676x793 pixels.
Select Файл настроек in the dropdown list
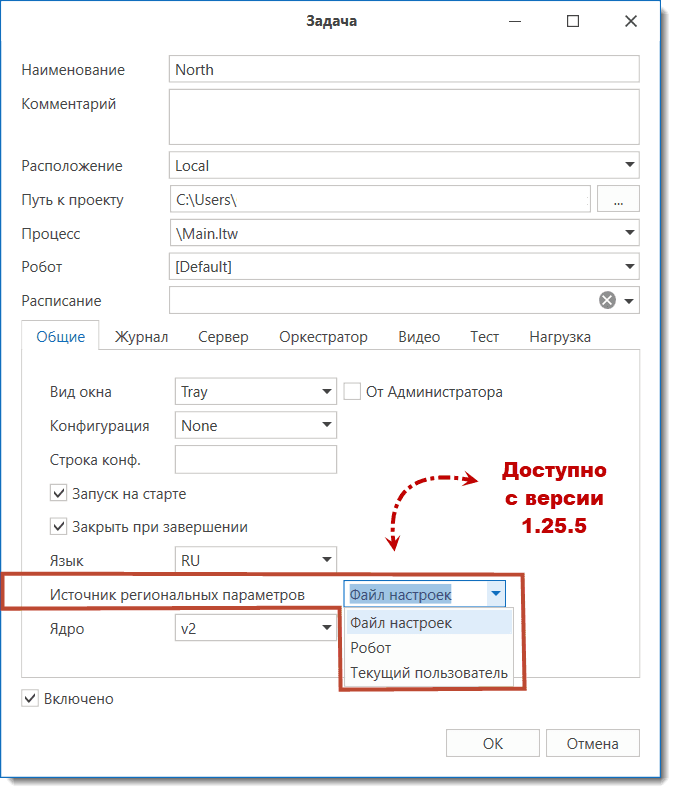(429, 623)
